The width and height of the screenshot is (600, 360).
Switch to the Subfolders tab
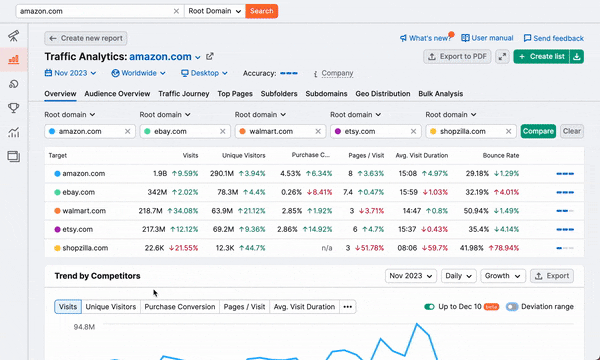(x=279, y=94)
